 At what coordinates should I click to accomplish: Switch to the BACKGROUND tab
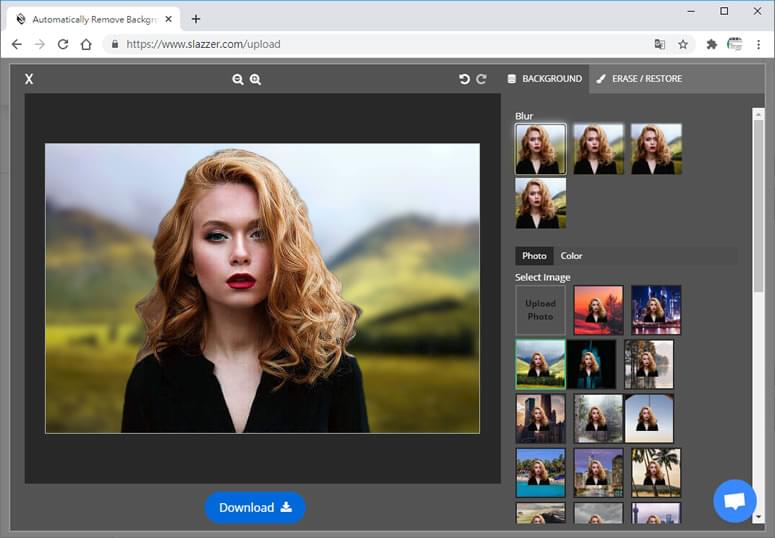545,79
